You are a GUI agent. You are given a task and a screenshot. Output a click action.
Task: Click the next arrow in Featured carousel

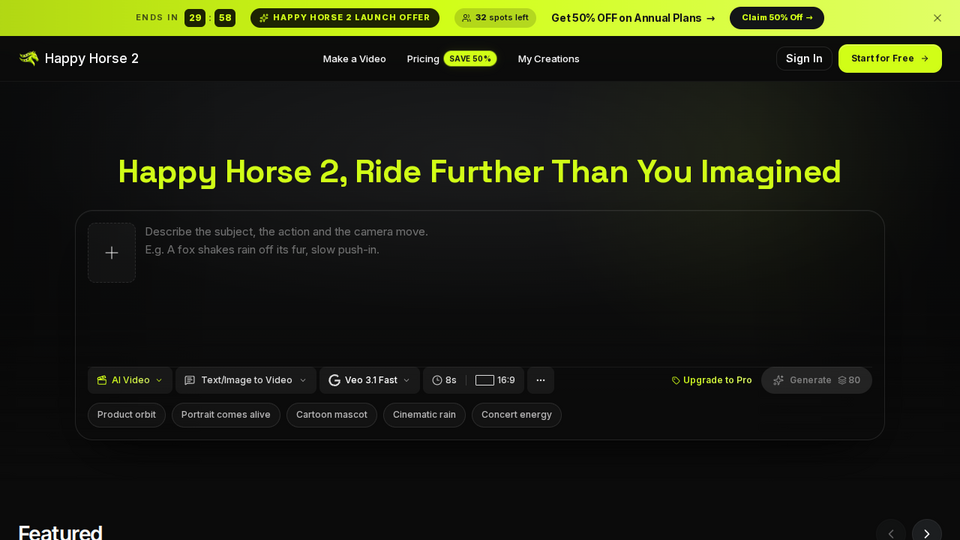point(926,533)
